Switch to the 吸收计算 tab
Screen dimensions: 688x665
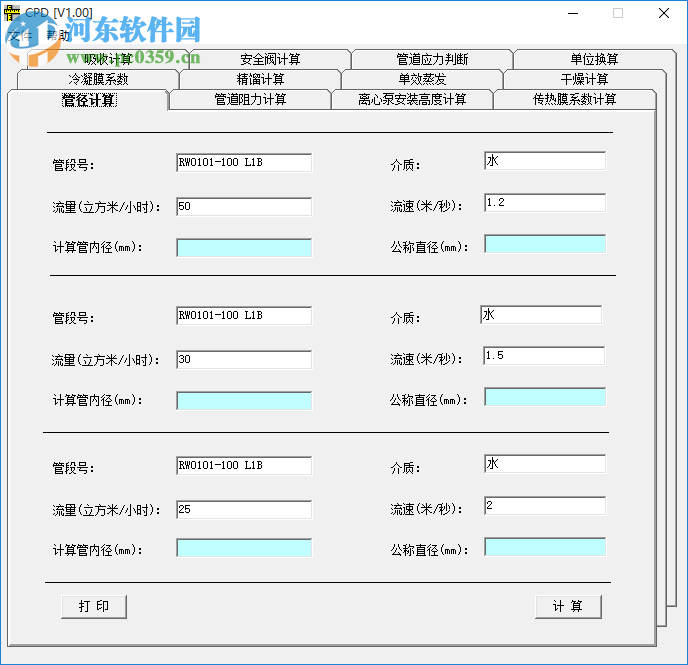[x=108, y=59]
